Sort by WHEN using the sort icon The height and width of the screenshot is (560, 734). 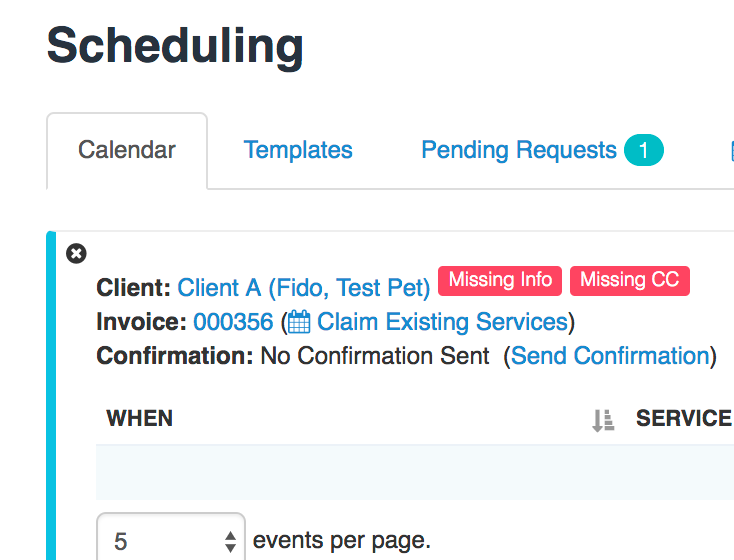tap(602, 420)
